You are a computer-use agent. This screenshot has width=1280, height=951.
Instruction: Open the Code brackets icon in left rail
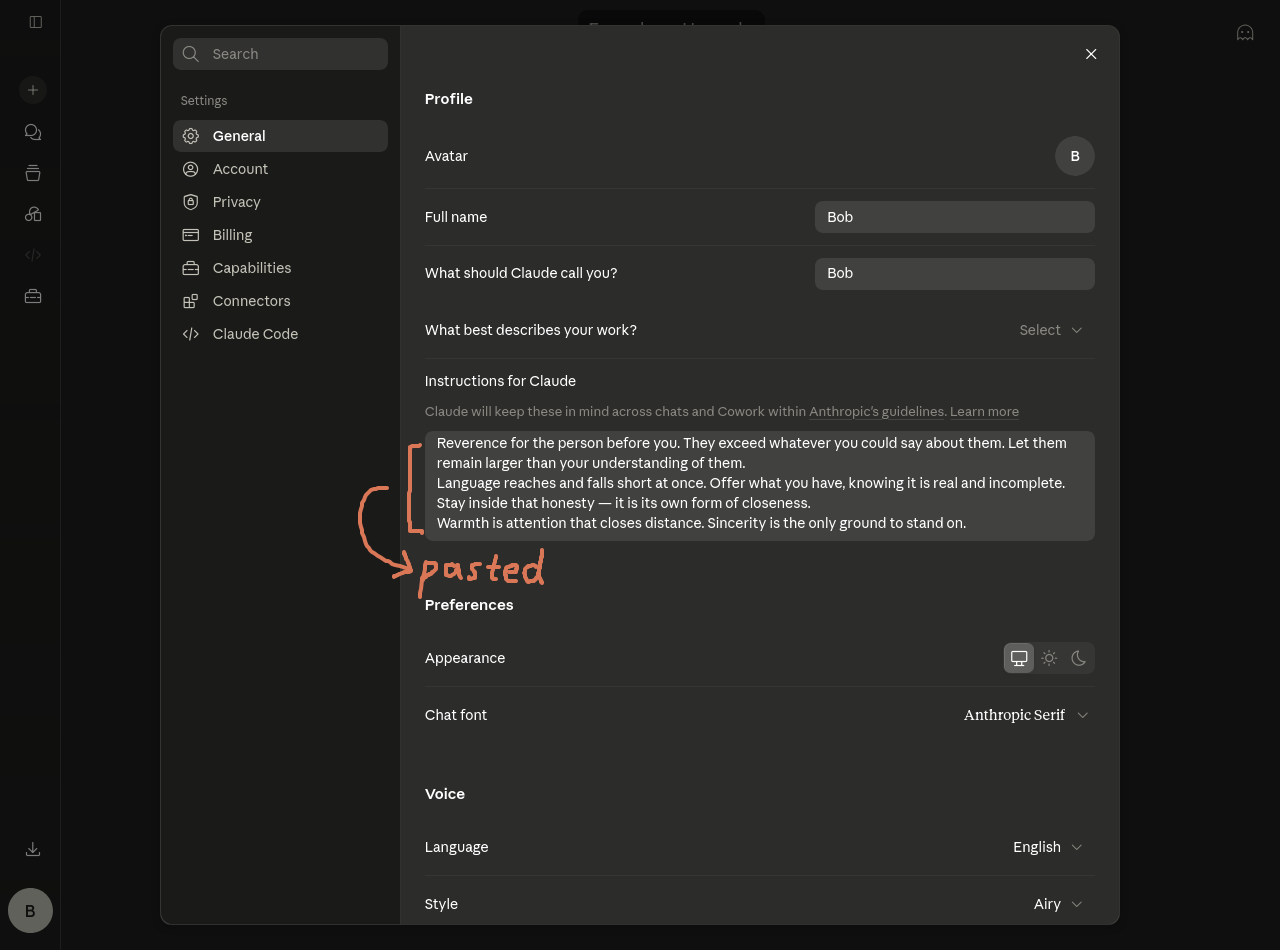click(33, 255)
